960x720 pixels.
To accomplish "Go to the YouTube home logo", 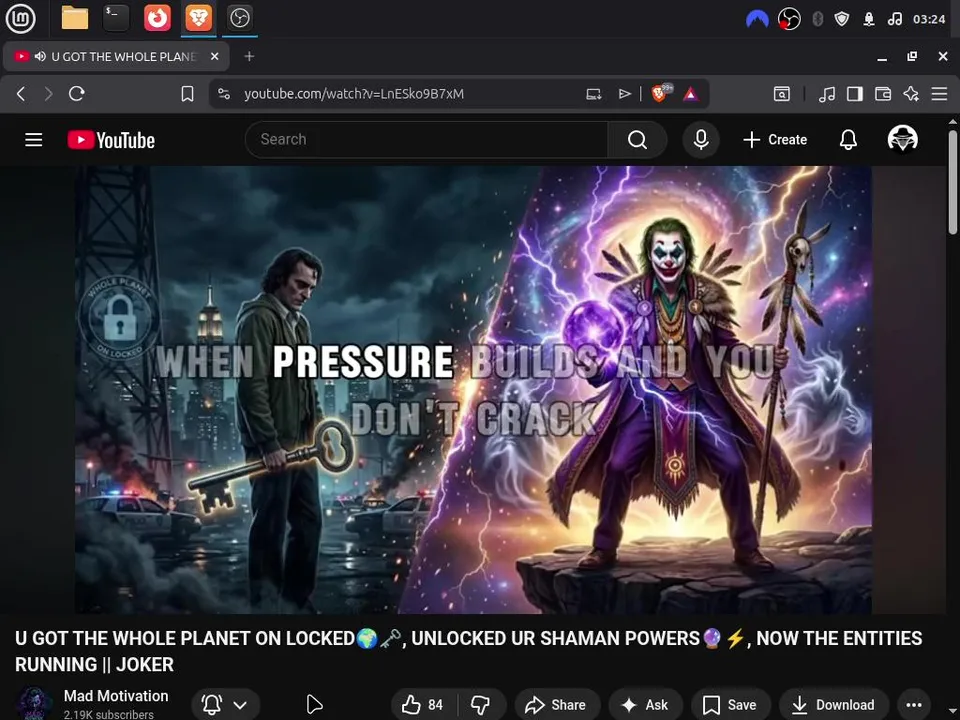I will (111, 140).
